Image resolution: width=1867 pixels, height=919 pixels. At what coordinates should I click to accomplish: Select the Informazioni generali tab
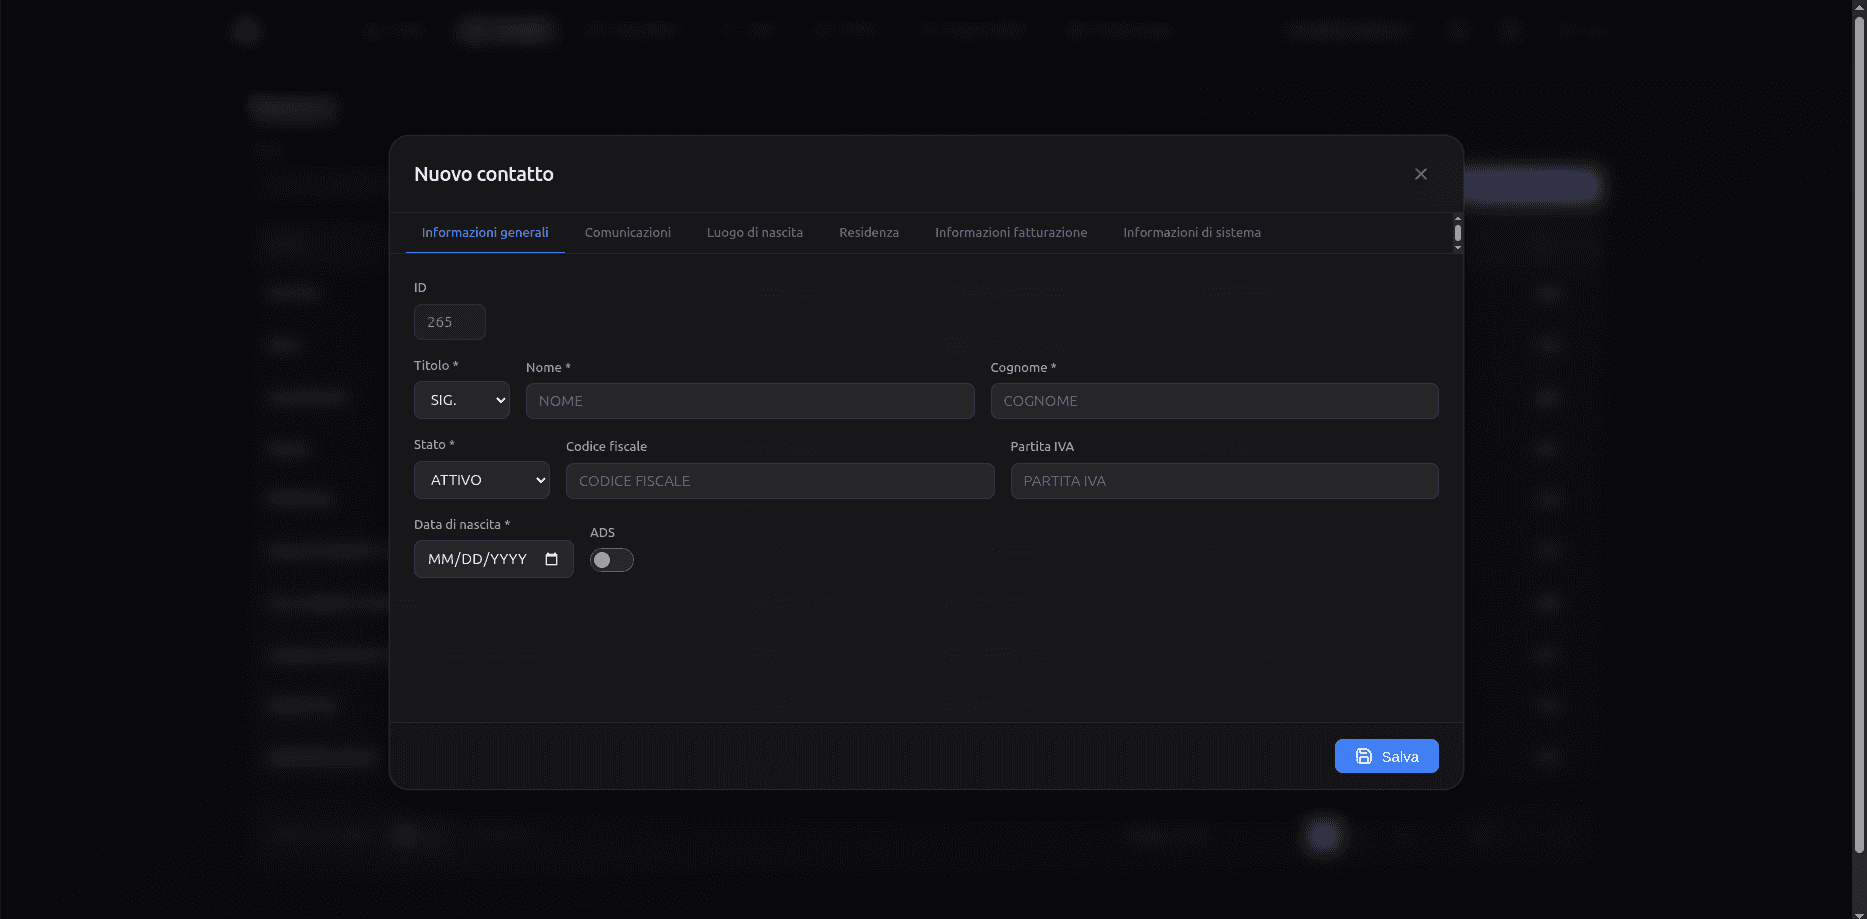(485, 232)
